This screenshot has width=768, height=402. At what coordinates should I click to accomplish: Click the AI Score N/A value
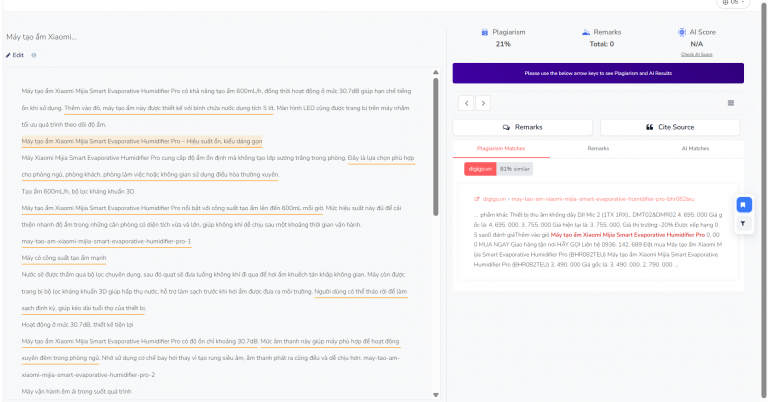click(x=696, y=44)
